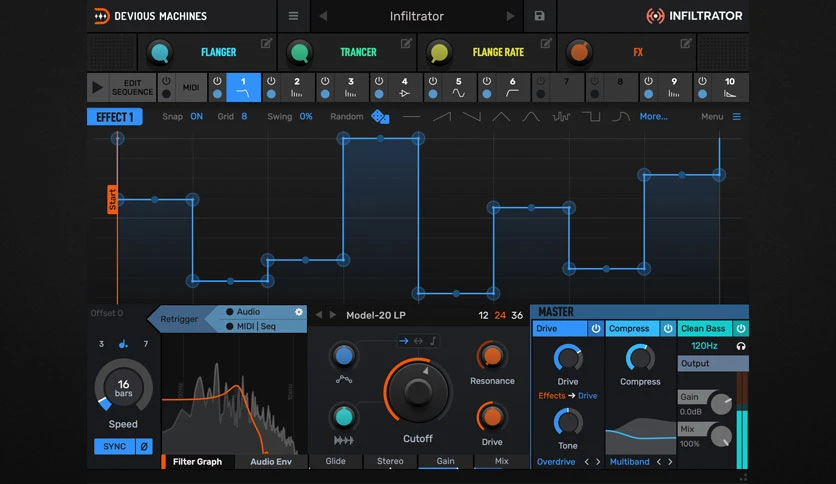Open the Stereo tab

pyautogui.click(x=390, y=461)
